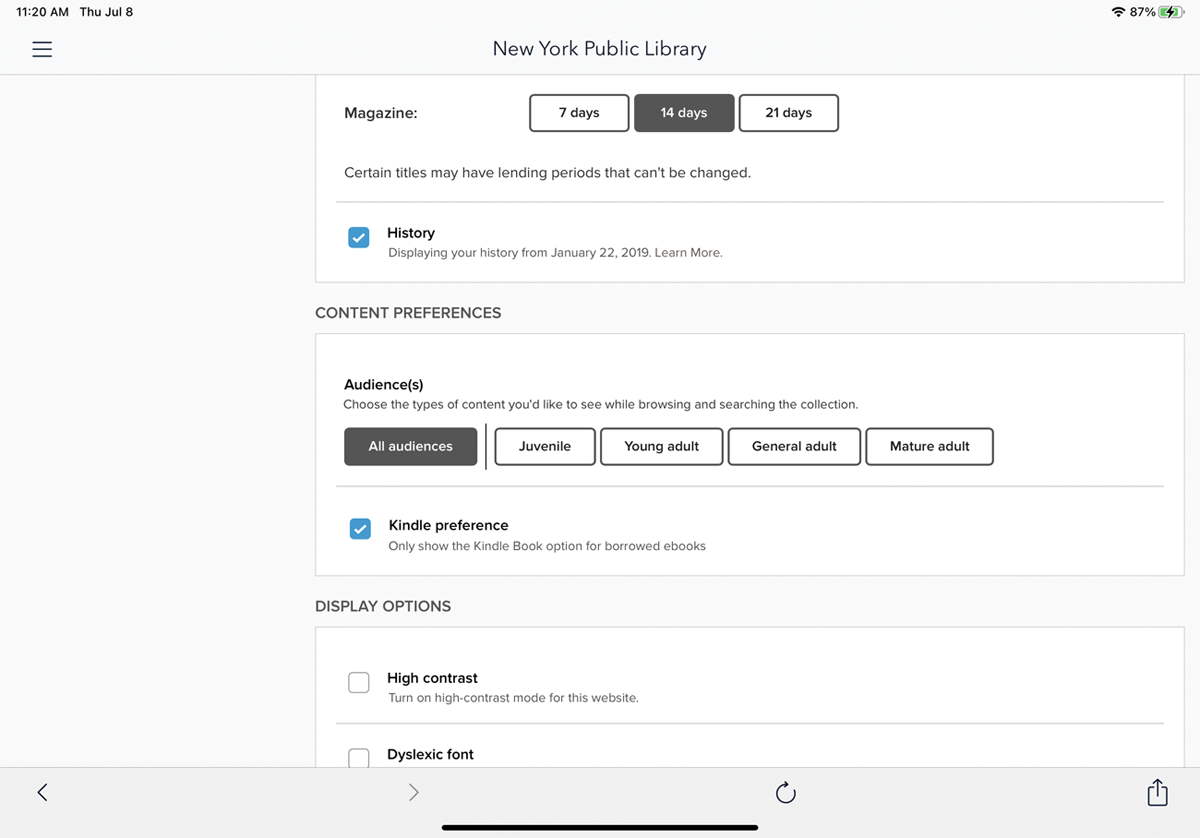Click the CONTENT PREFERENCES heading

click(x=408, y=313)
